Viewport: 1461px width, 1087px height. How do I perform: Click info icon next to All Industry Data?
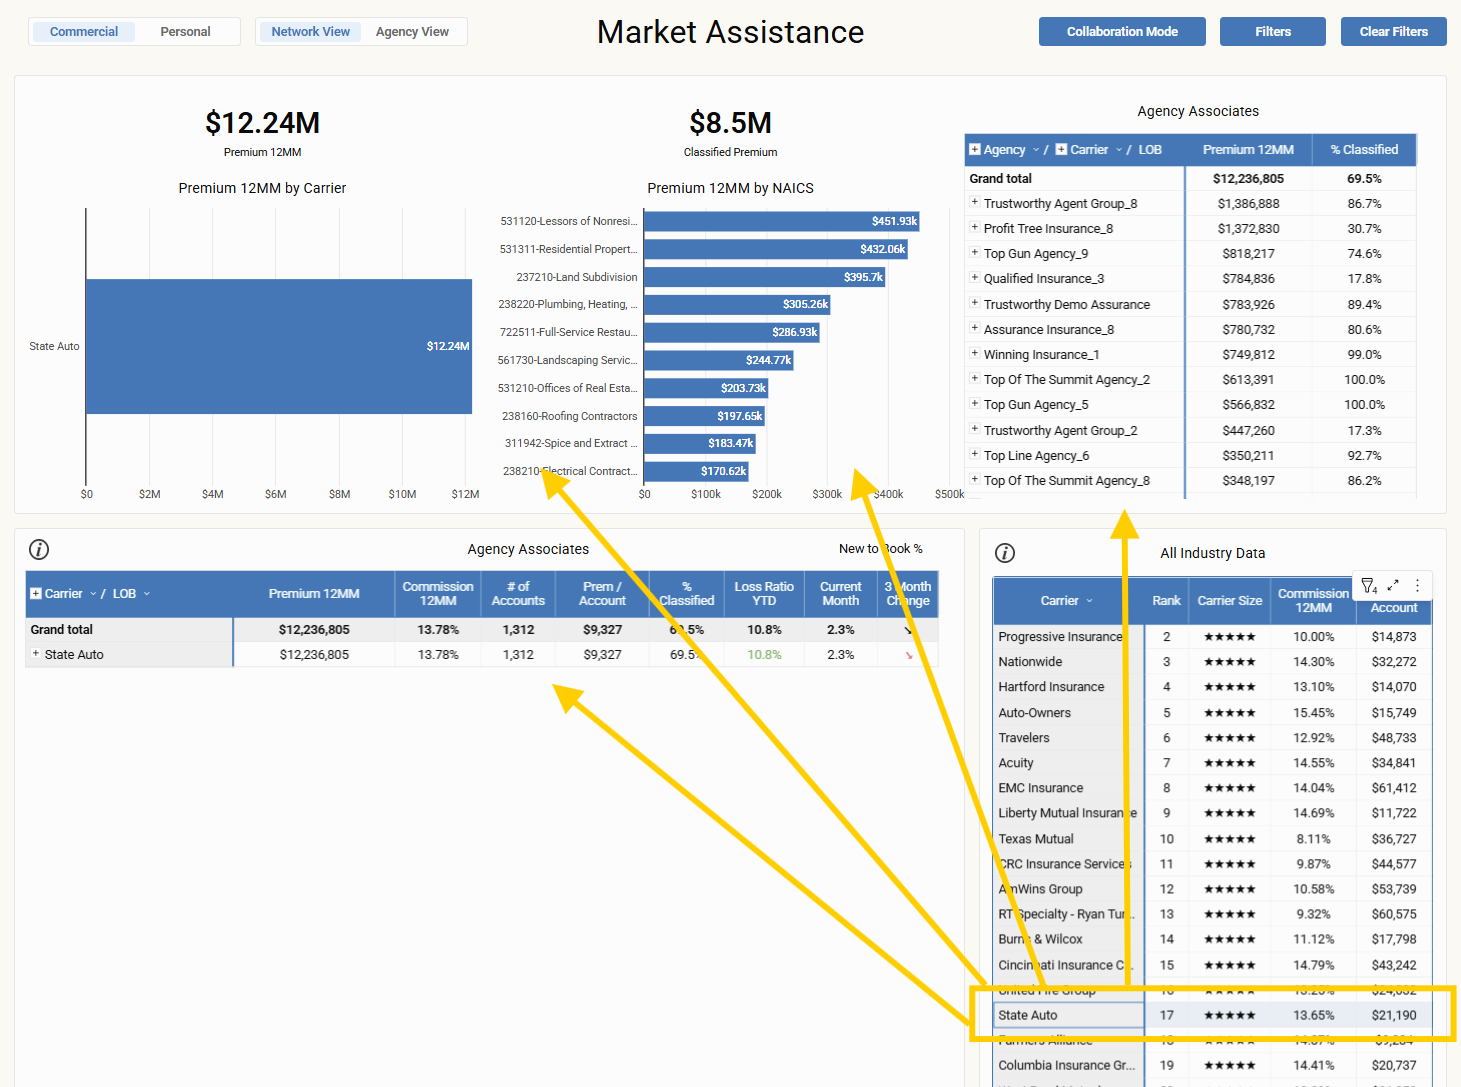click(1005, 553)
